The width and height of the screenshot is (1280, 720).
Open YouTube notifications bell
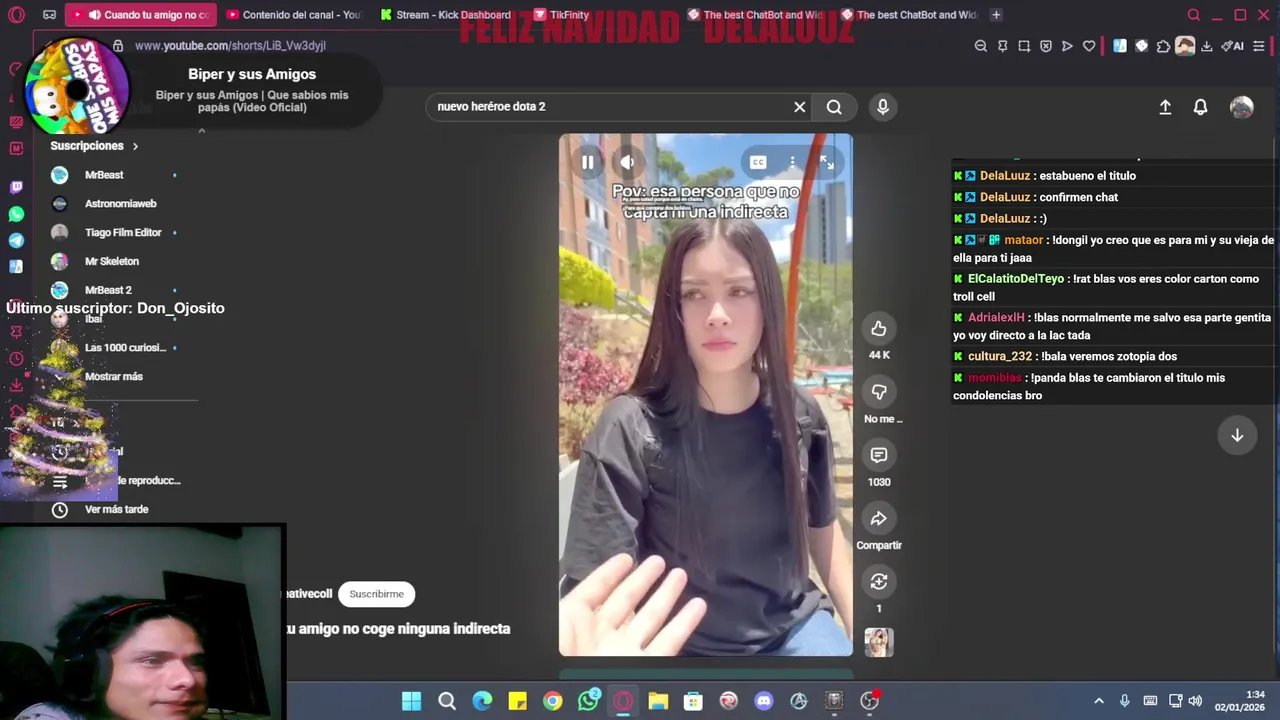pos(1200,107)
